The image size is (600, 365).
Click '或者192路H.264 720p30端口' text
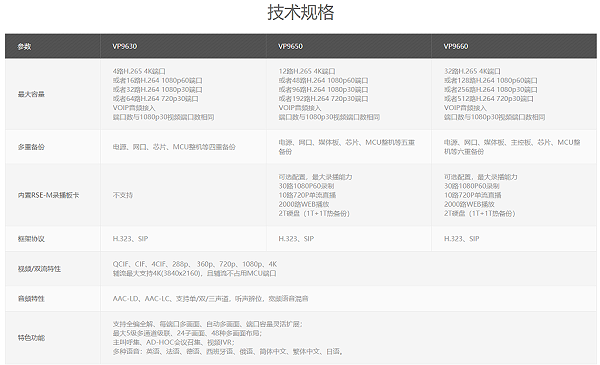323,99
